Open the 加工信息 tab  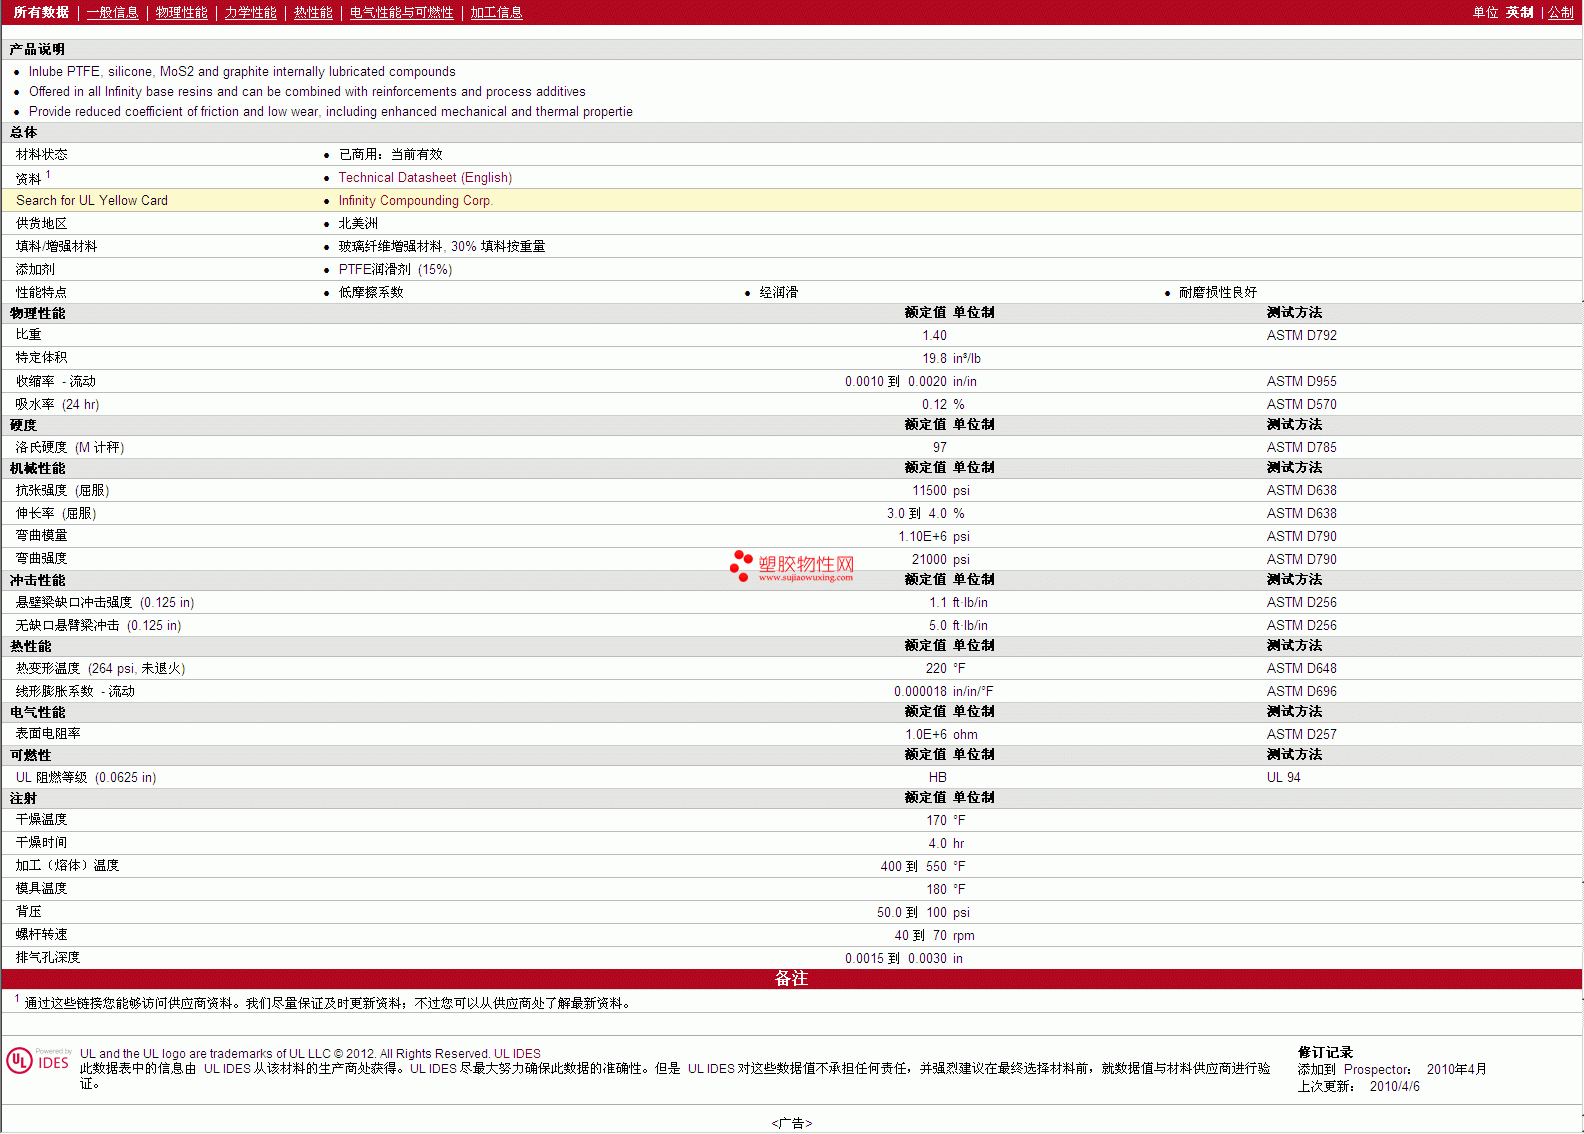497,12
